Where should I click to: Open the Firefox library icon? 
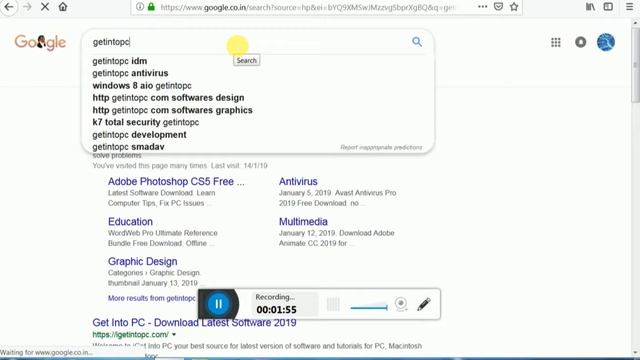coord(590,7)
